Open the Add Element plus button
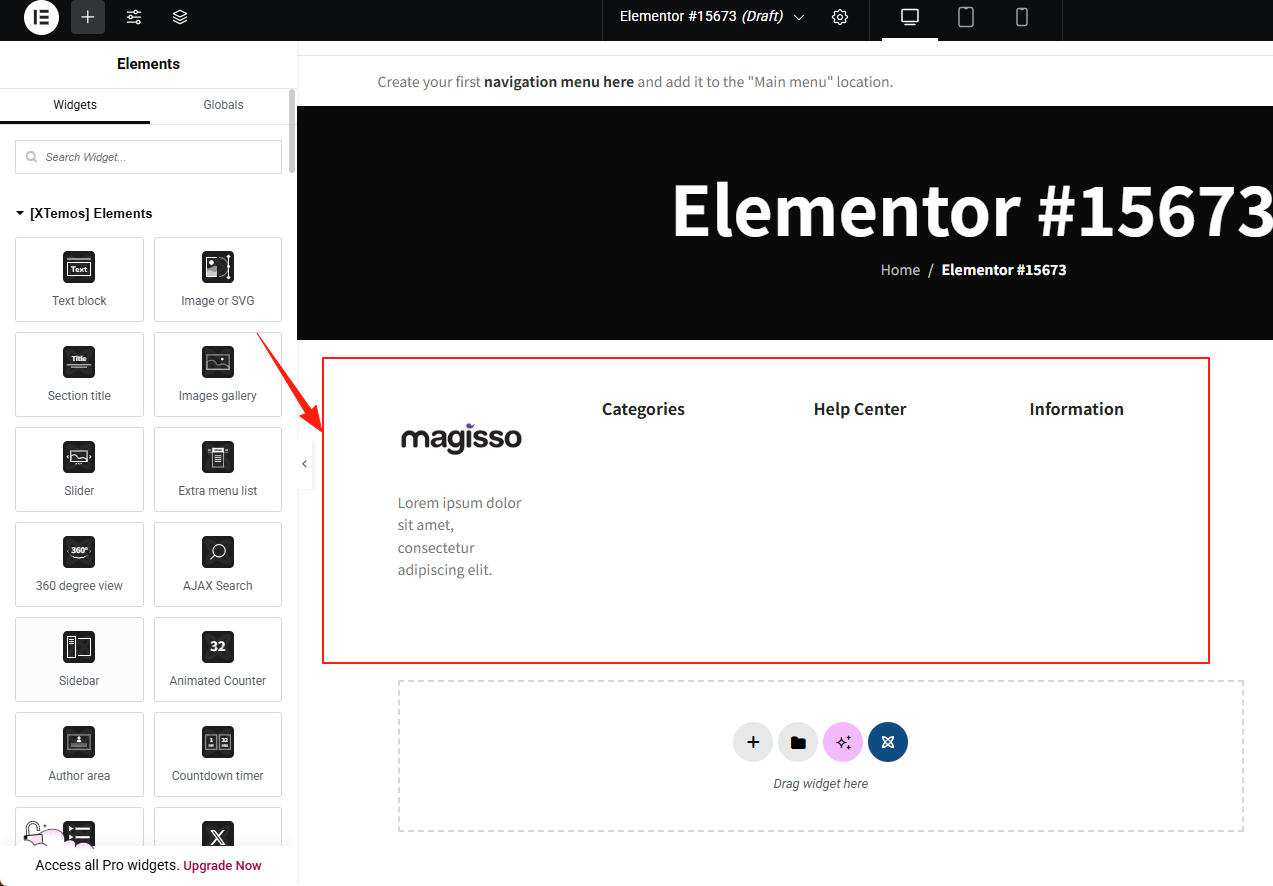The image size is (1273, 886). (x=88, y=17)
